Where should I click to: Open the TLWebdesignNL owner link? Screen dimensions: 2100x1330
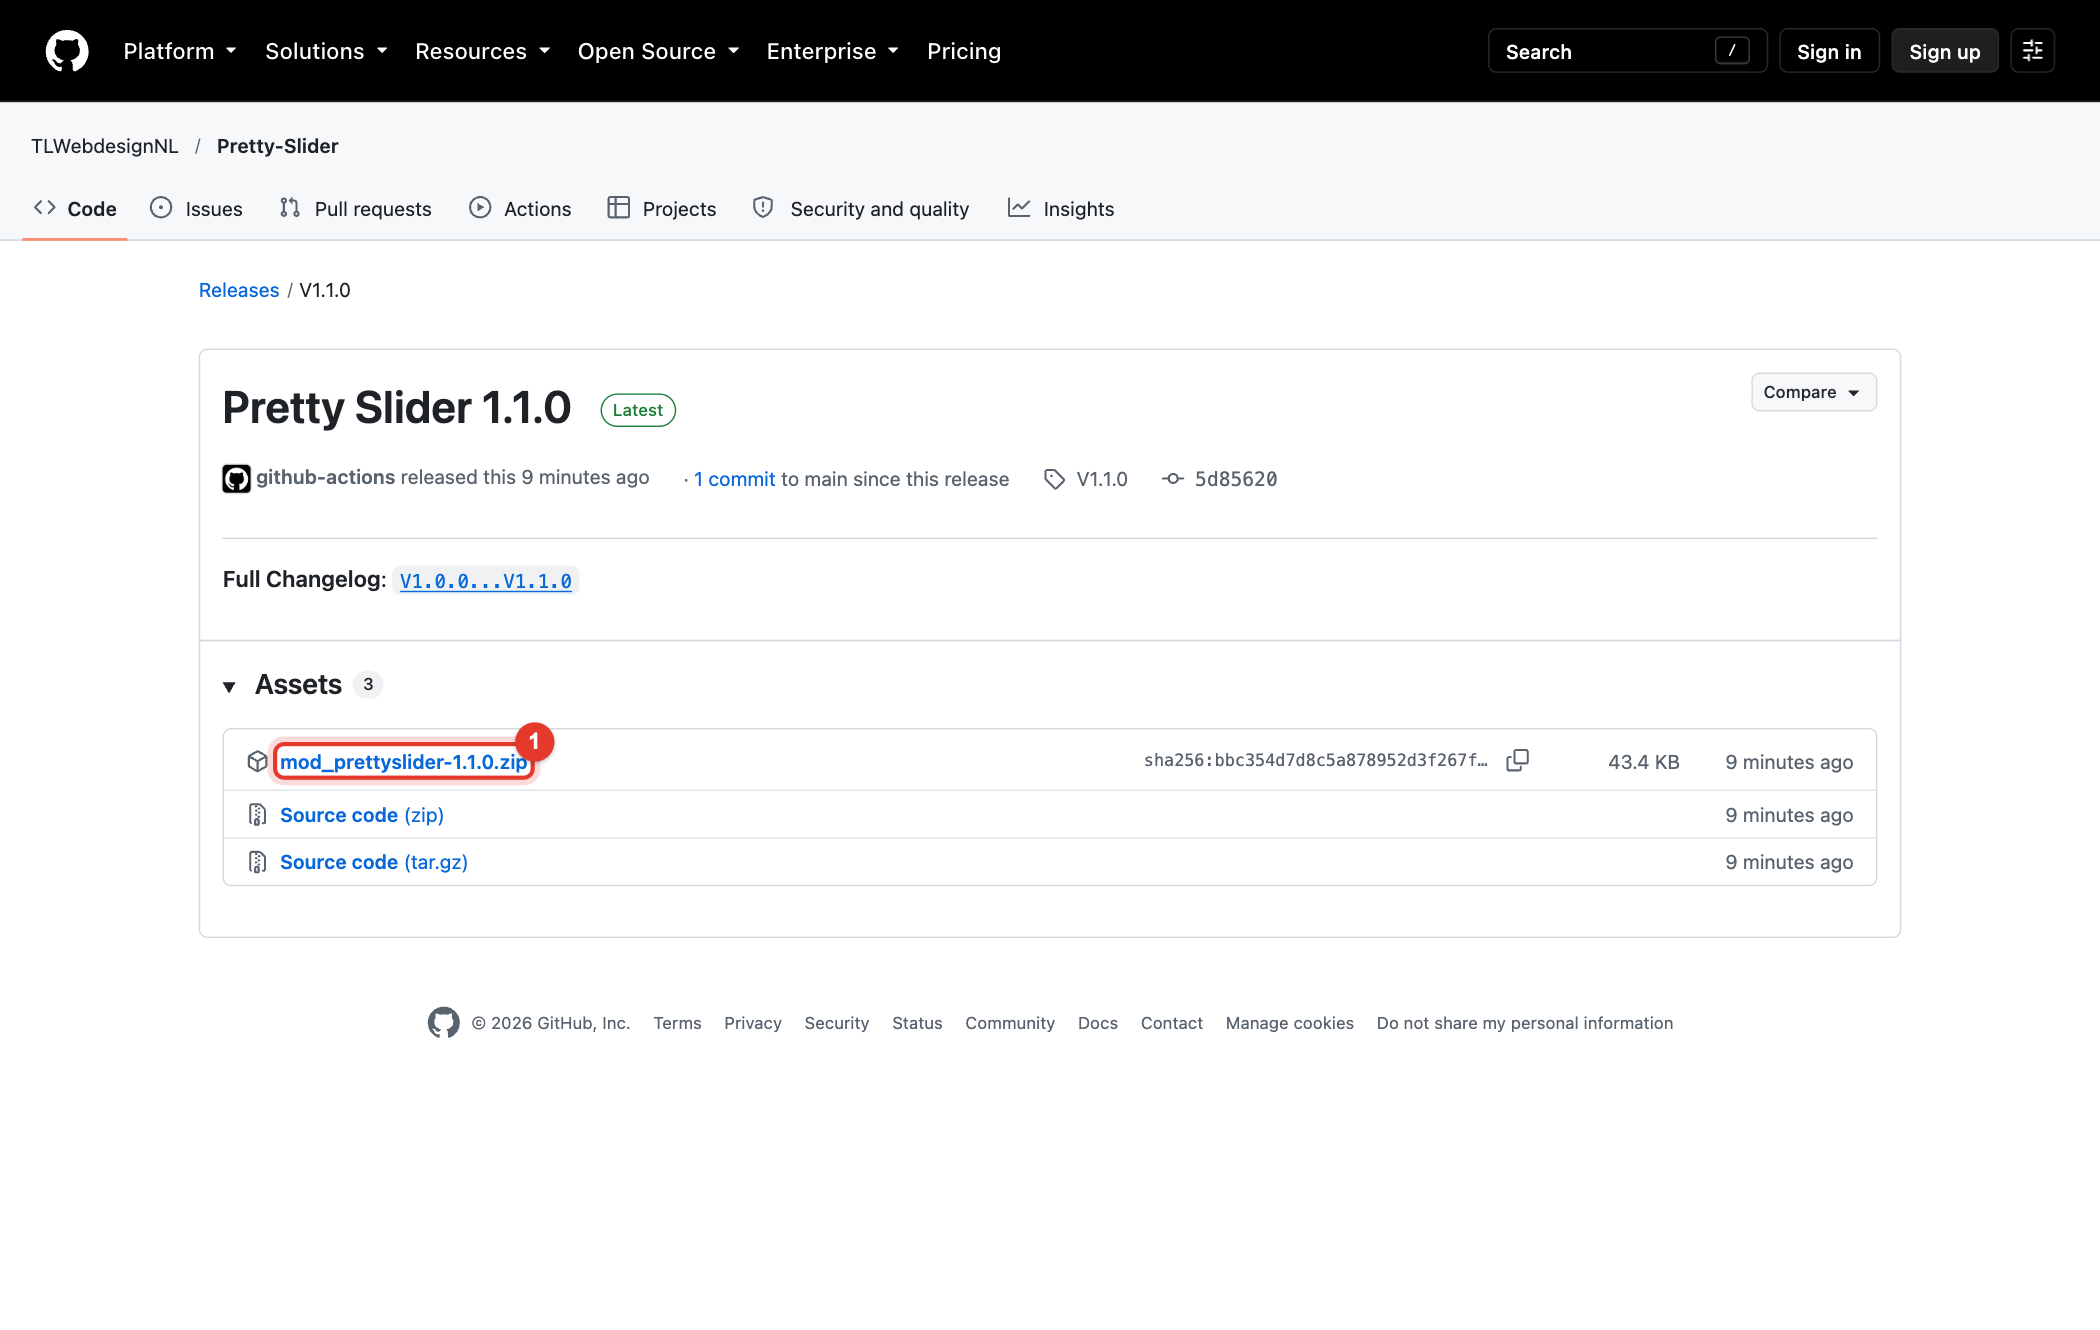click(x=105, y=146)
